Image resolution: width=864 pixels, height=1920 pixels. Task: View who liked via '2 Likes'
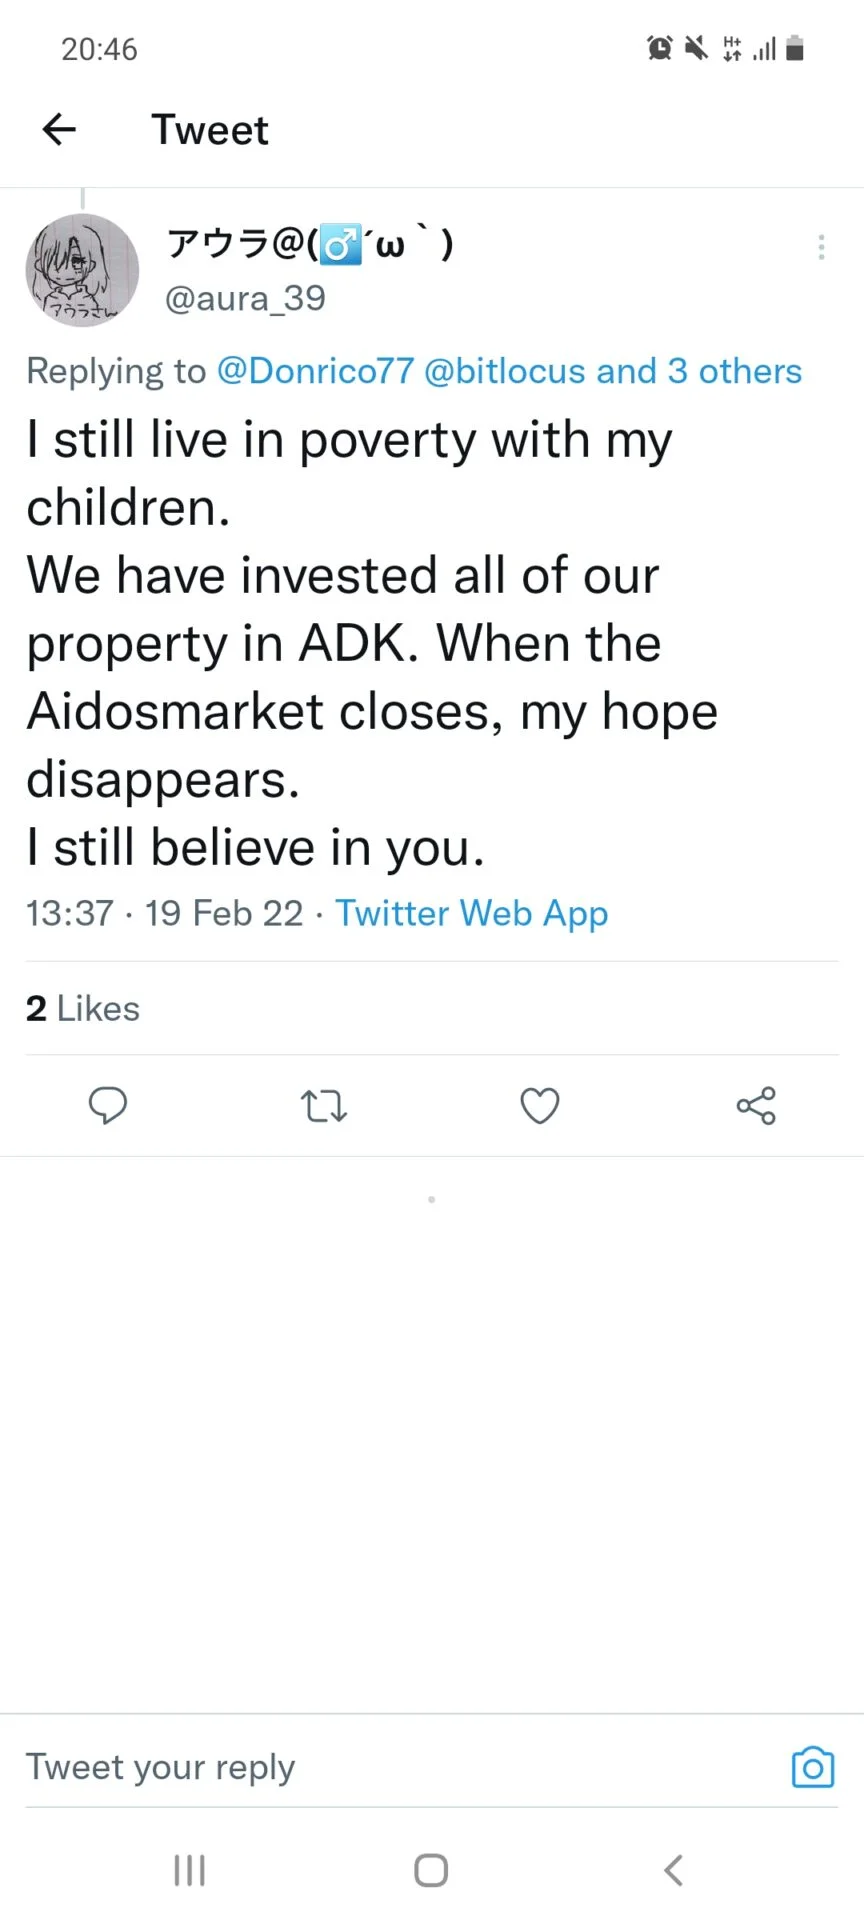[82, 1009]
